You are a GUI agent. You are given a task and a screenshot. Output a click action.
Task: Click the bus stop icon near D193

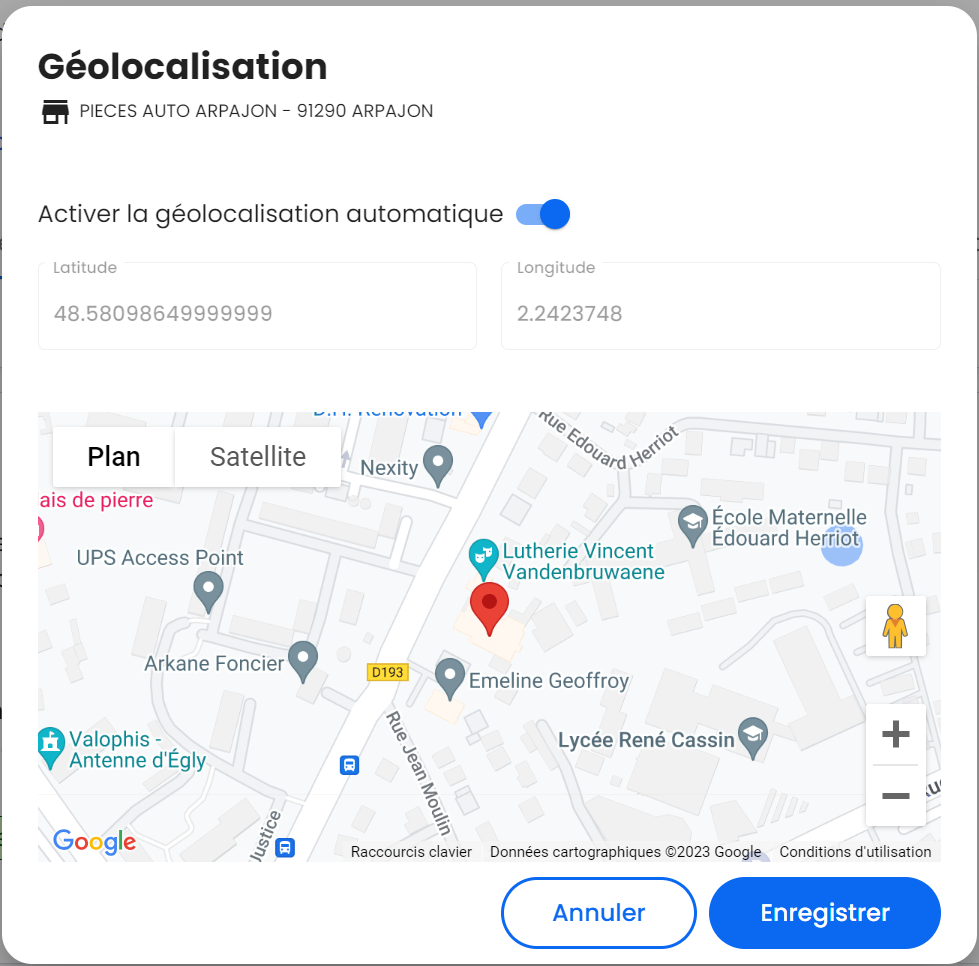pyautogui.click(x=349, y=764)
